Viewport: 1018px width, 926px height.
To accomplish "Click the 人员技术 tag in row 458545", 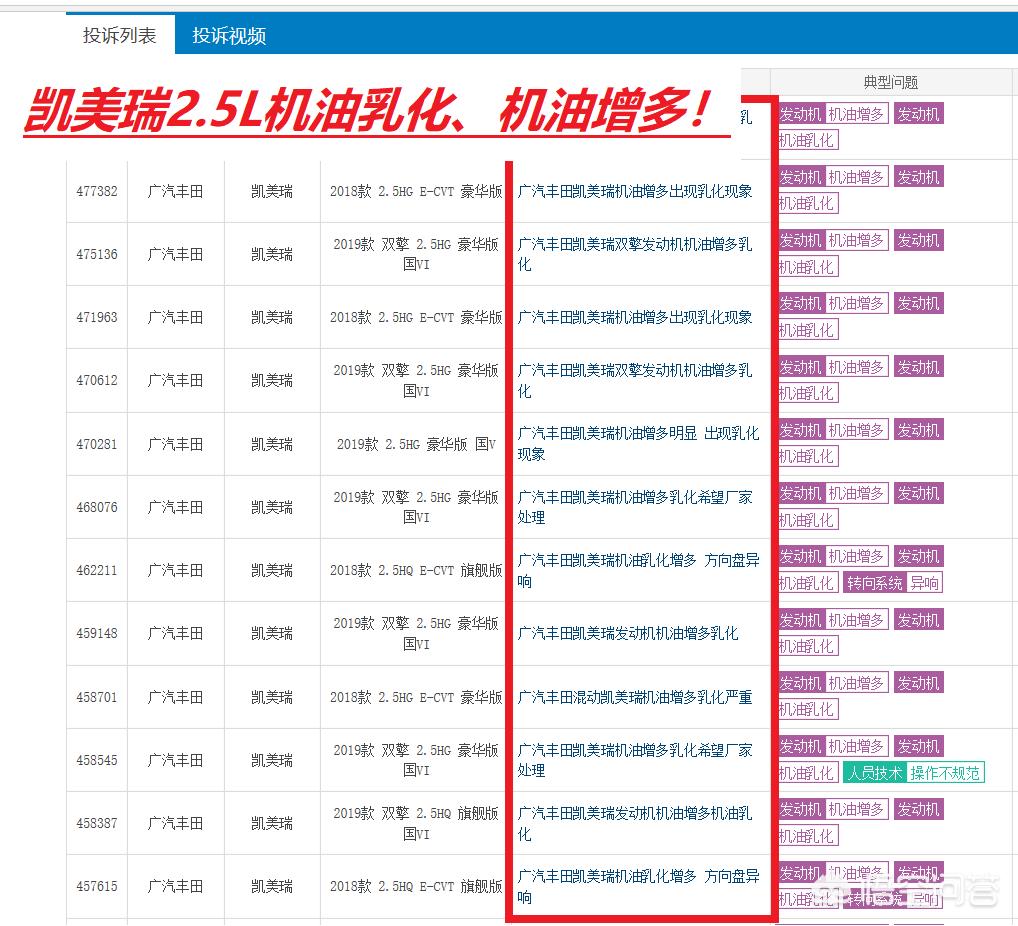I will (875, 773).
